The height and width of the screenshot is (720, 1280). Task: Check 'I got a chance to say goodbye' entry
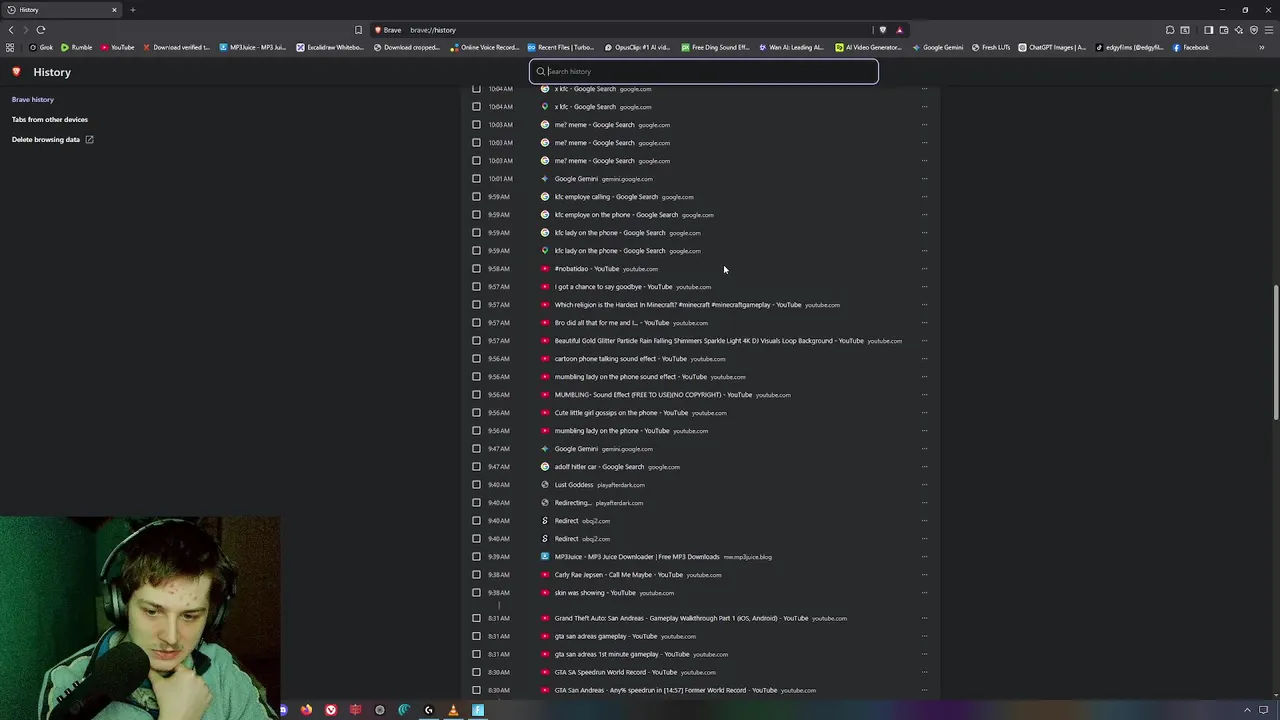476,287
